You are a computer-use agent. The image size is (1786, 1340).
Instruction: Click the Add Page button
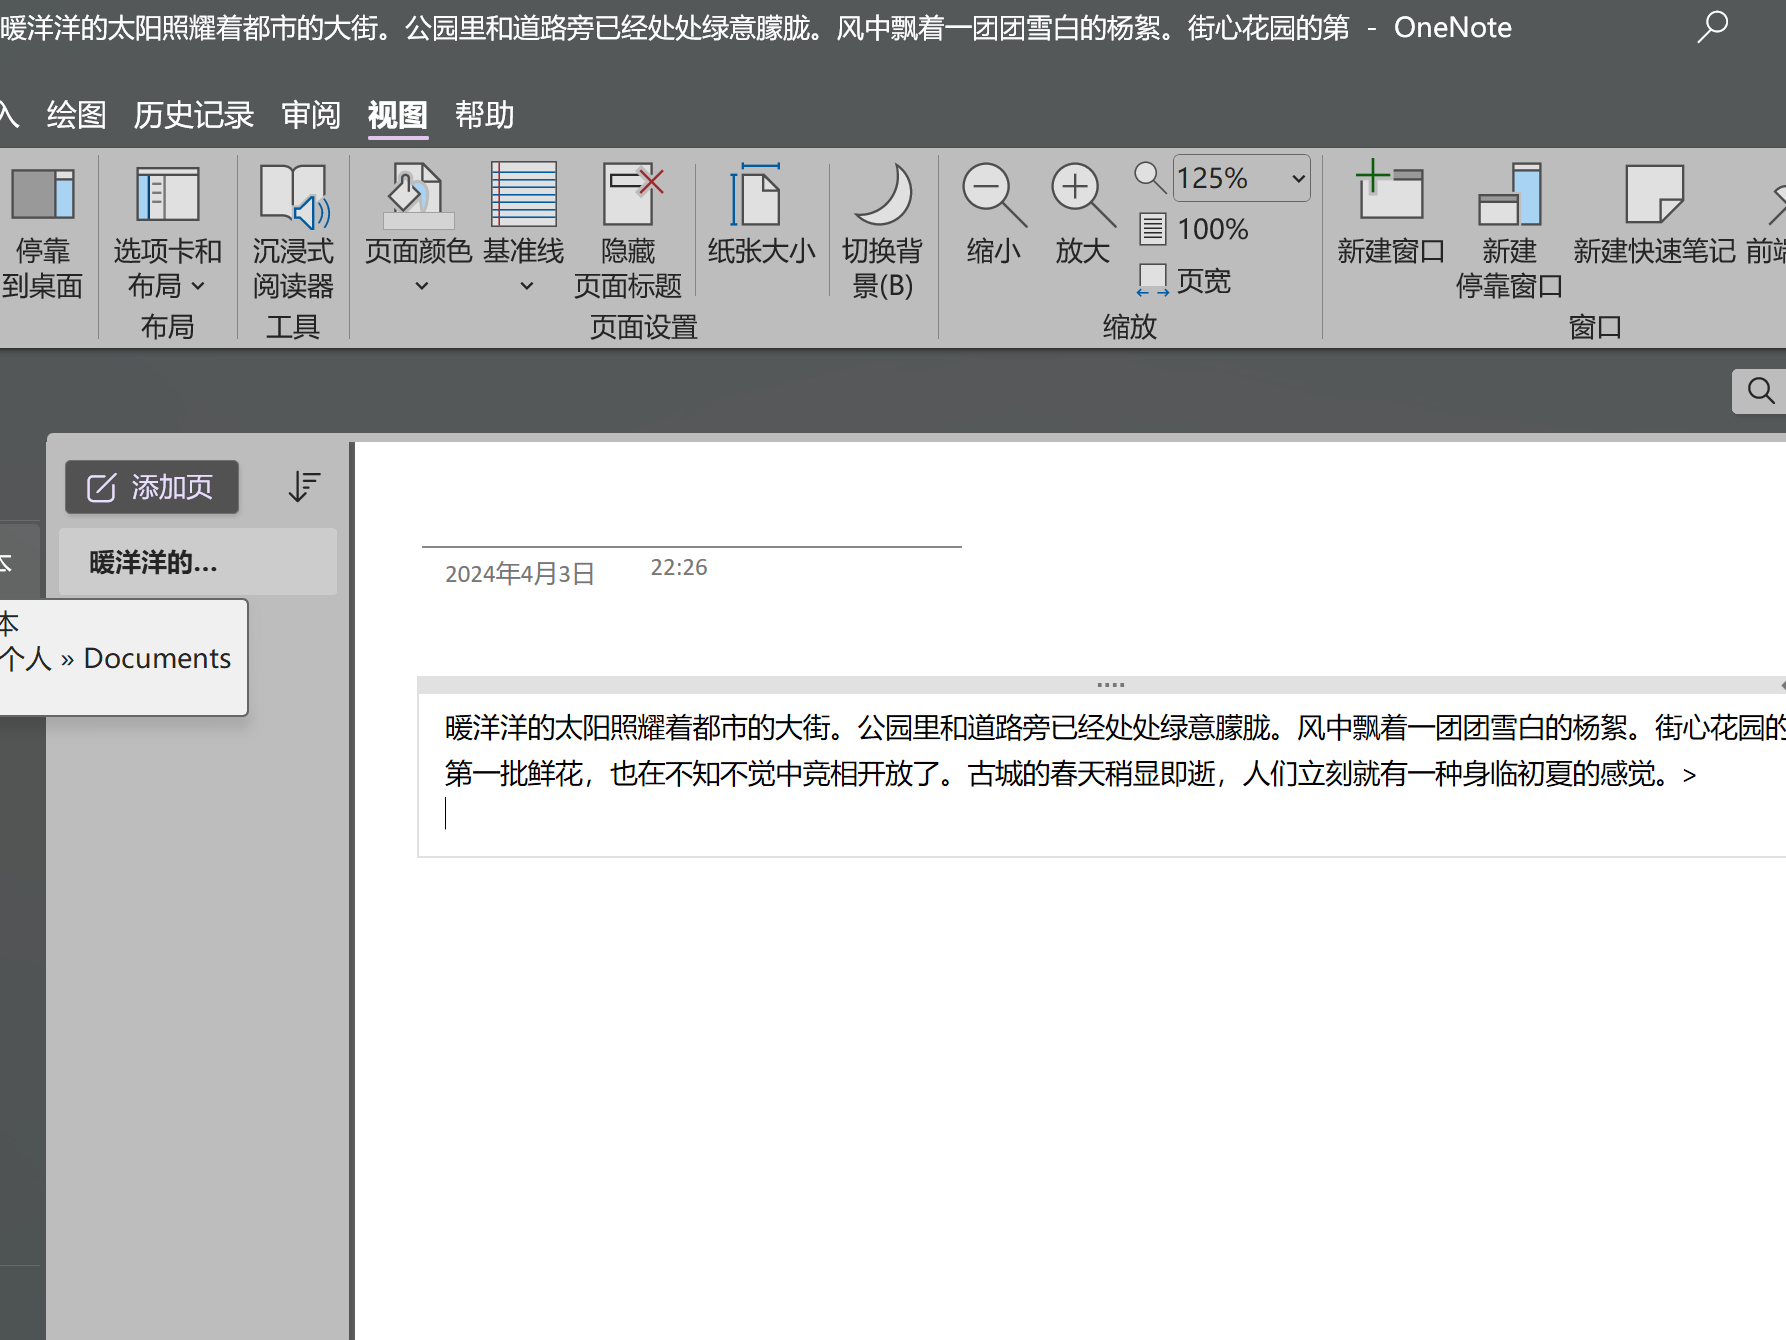coord(152,487)
